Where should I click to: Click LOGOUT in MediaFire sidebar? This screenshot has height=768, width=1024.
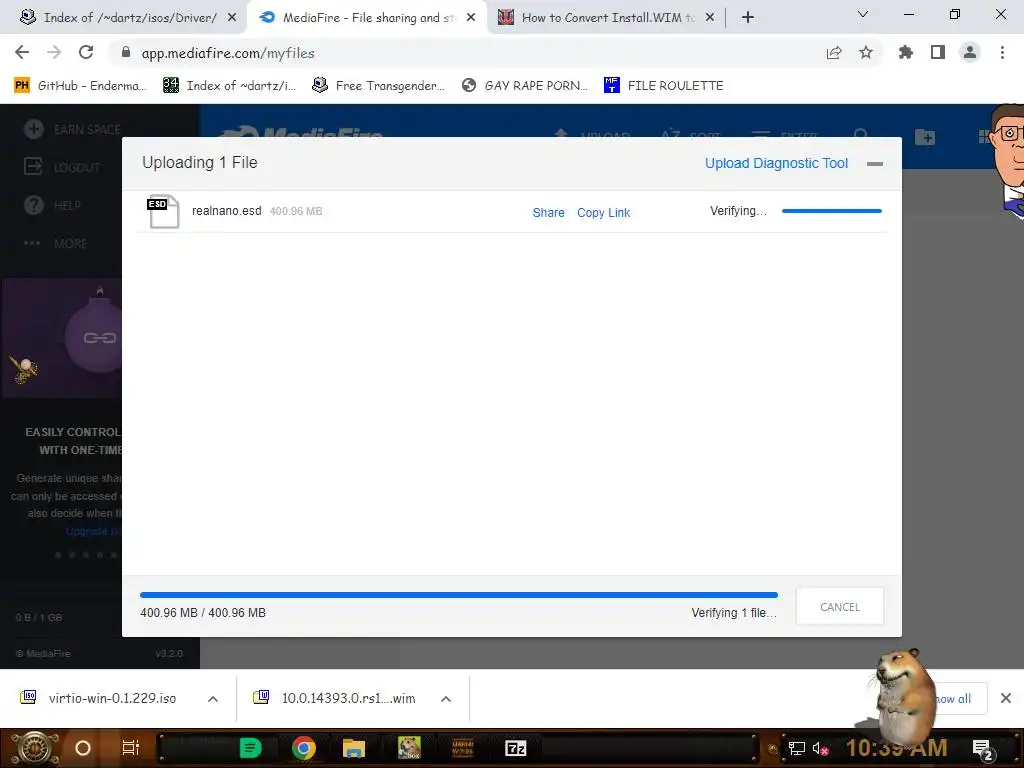(x=62, y=167)
